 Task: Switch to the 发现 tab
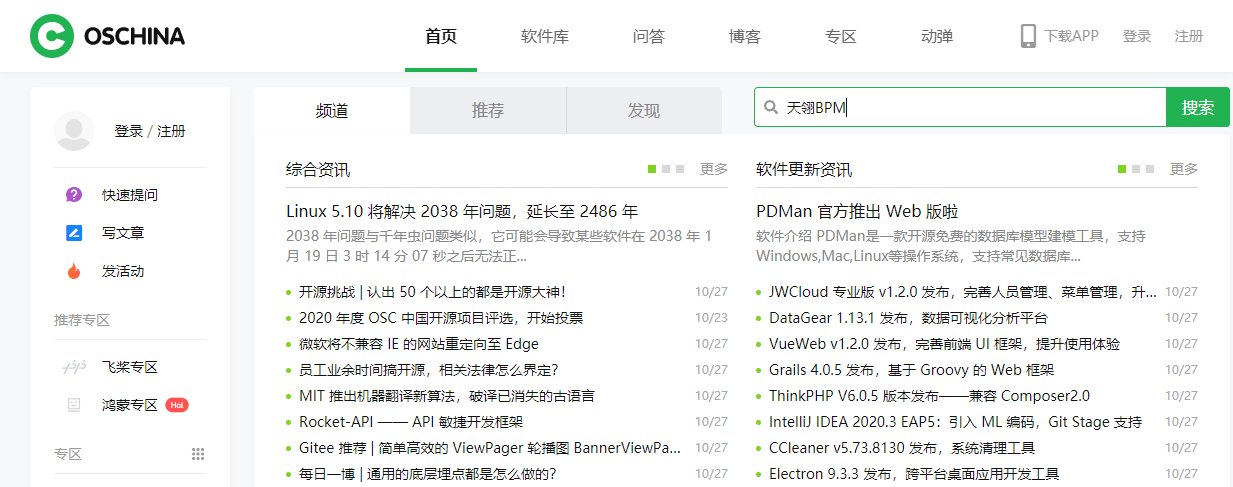click(644, 110)
